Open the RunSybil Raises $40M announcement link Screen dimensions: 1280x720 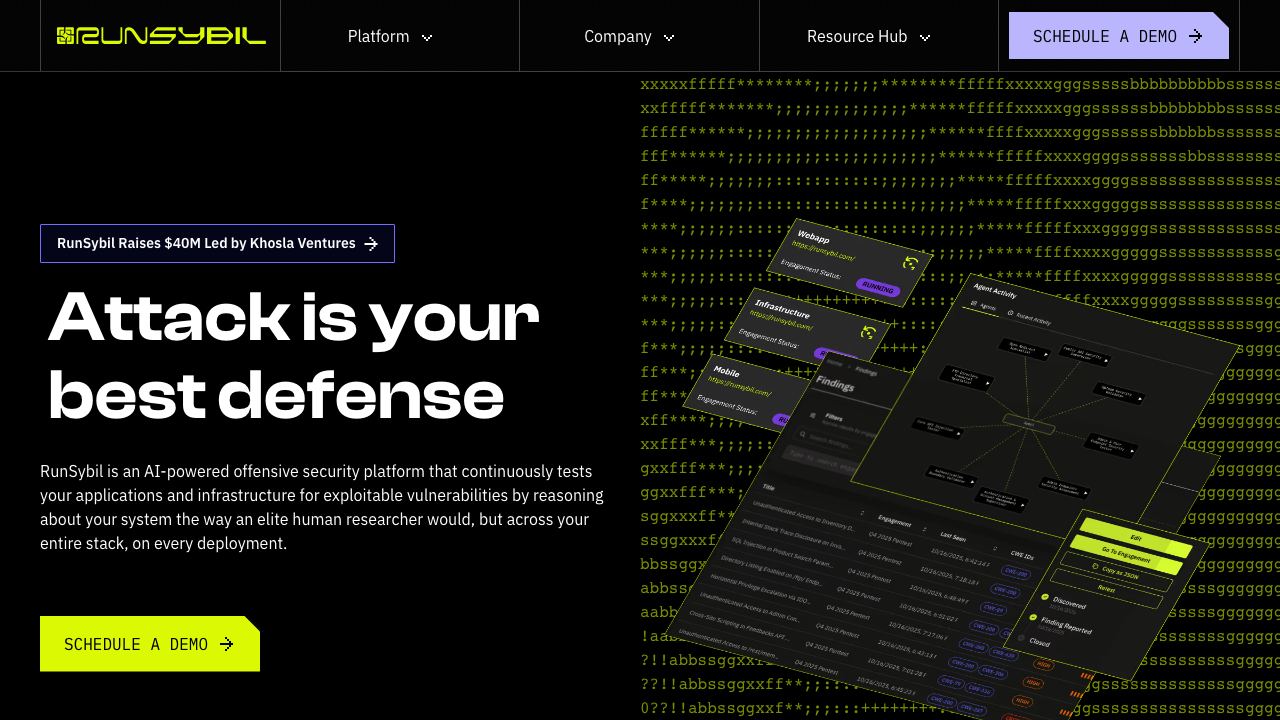[x=217, y=243]
